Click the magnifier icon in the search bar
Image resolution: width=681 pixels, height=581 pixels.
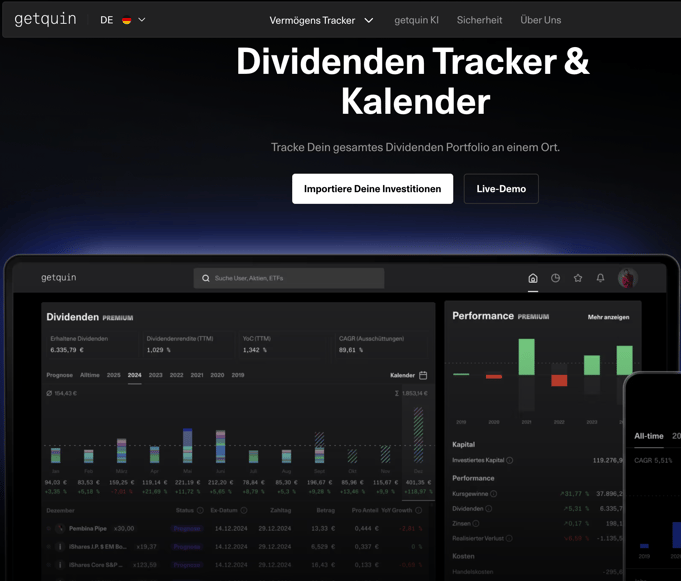[x=206, y=278]
